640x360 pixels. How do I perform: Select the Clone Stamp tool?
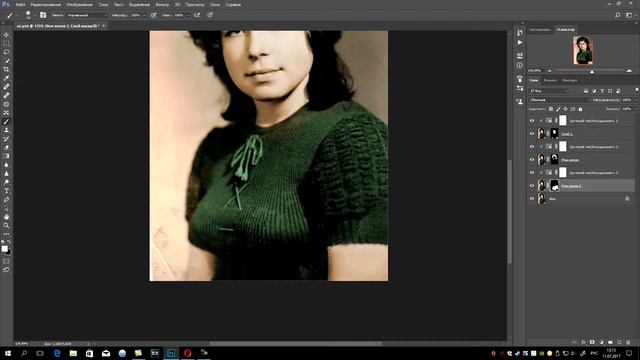[x=6, y=130]
